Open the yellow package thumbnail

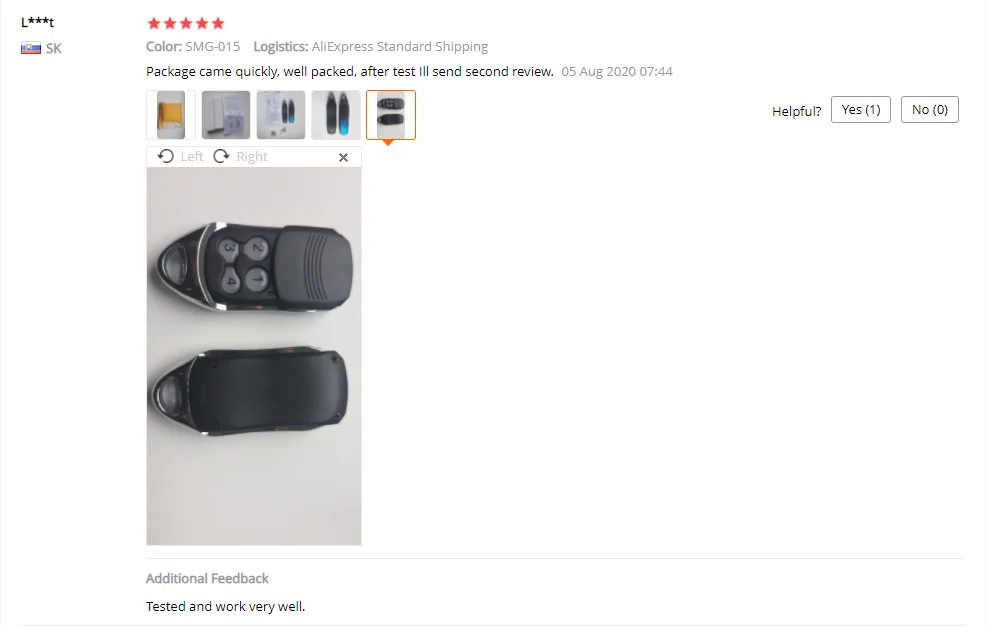click(x=171, y=114)
